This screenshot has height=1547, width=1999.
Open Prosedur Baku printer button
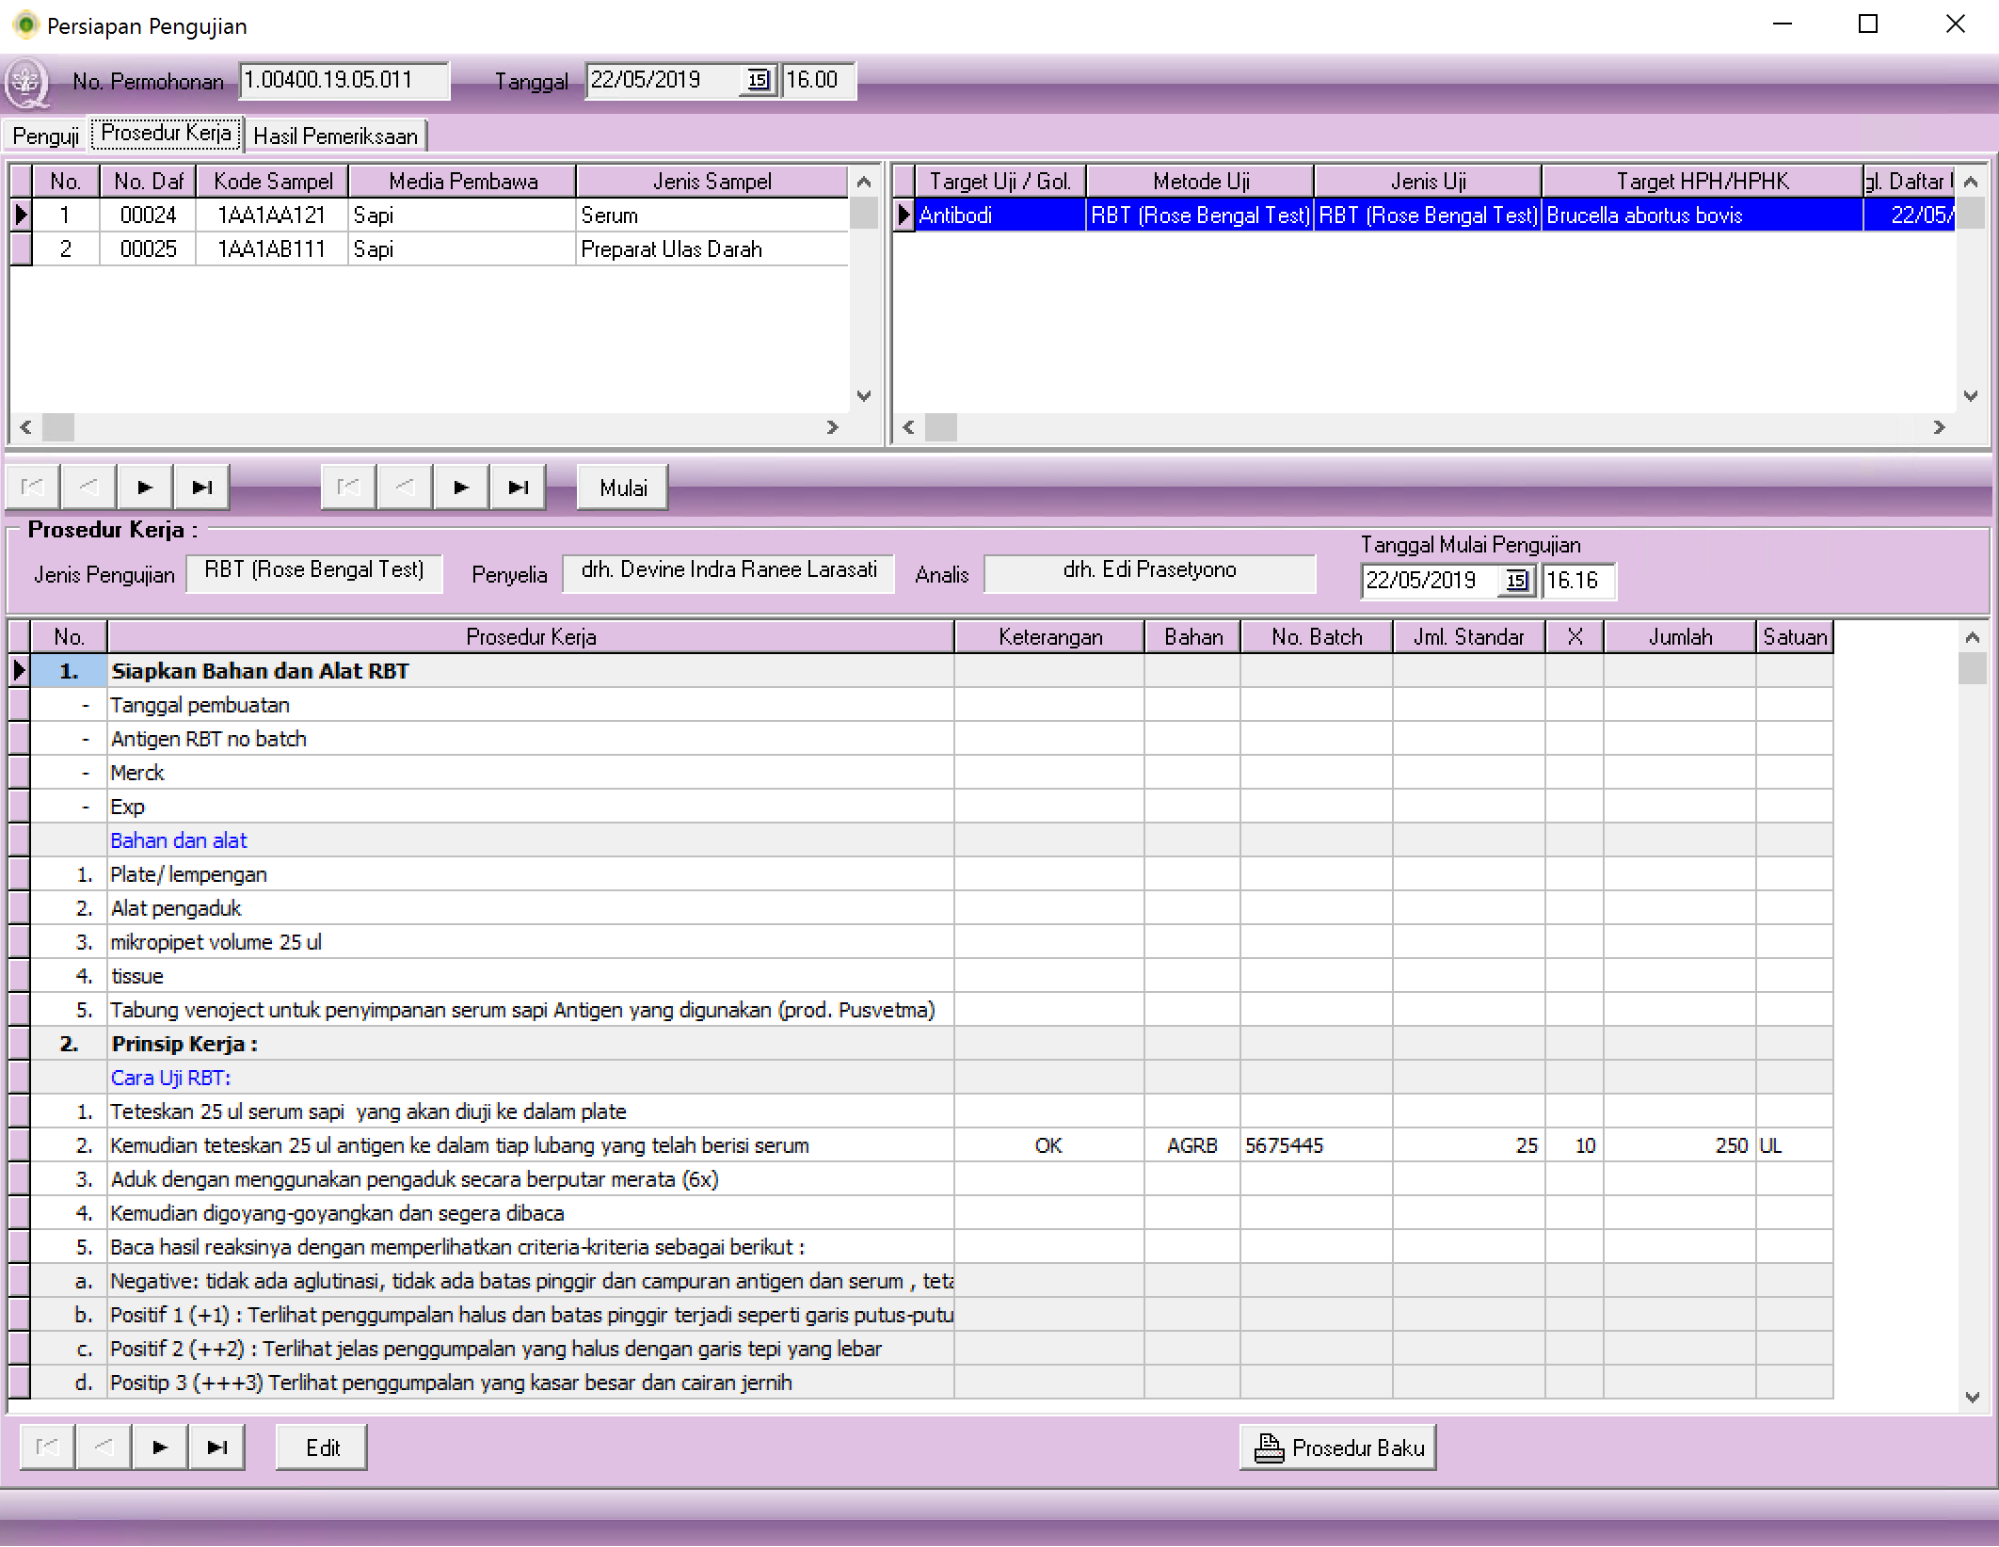click(x=1337, y=1447)
